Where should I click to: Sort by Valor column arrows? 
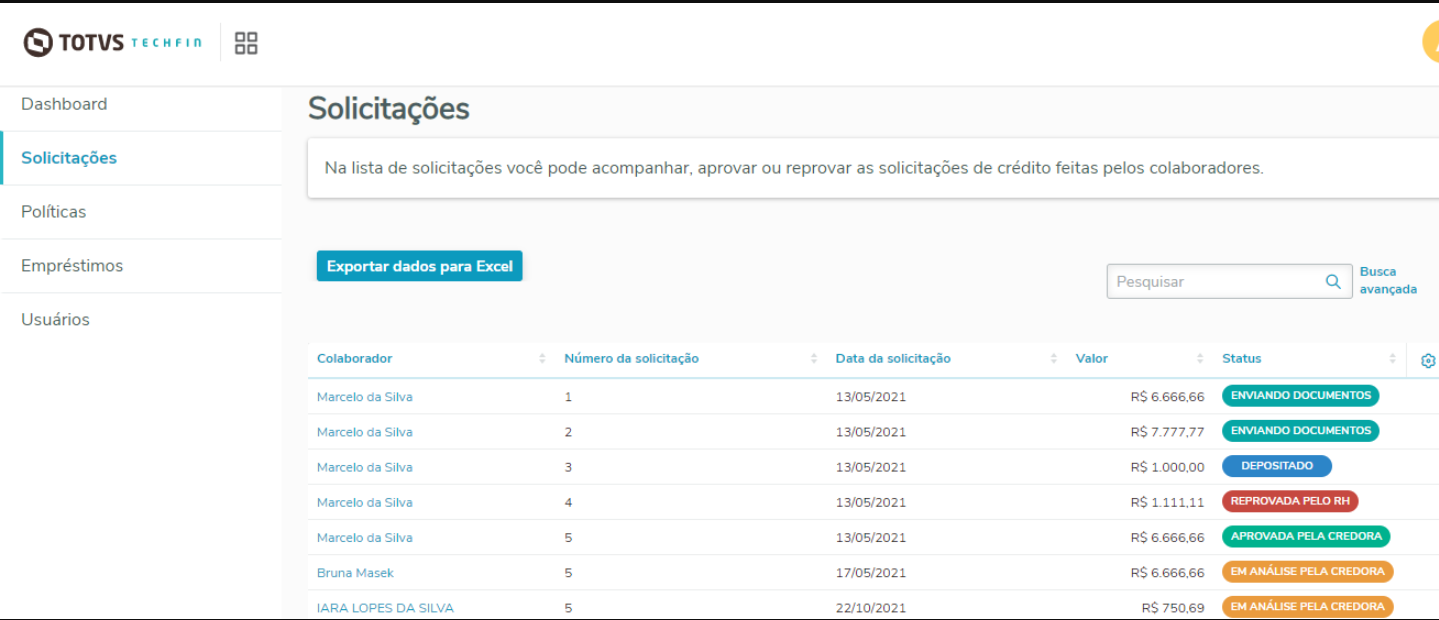point(1200,359)
